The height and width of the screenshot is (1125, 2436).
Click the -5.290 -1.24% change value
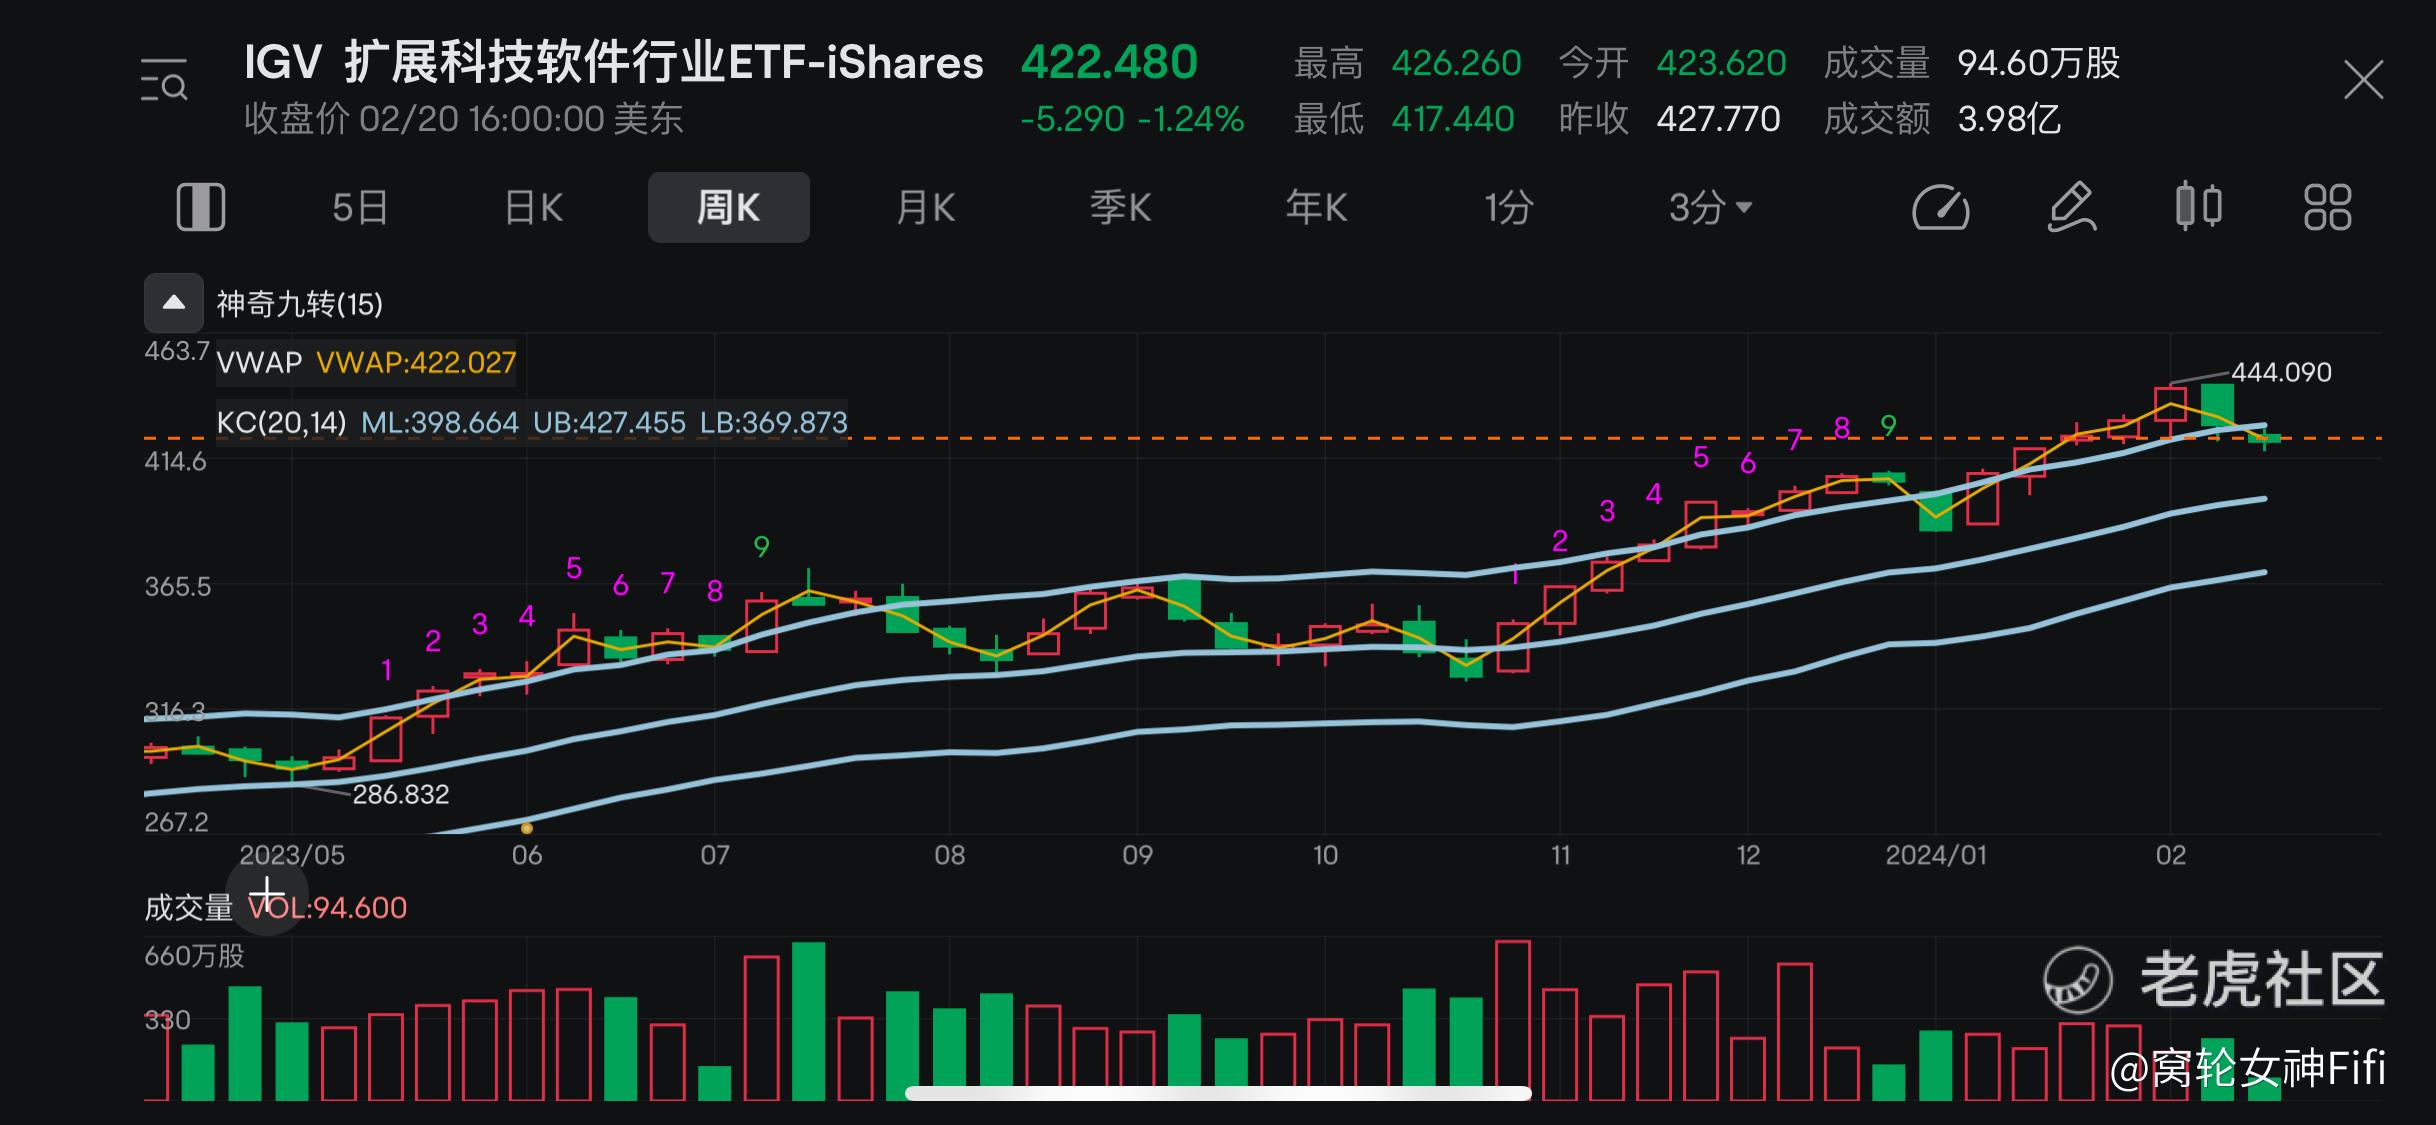point(1132,120)
